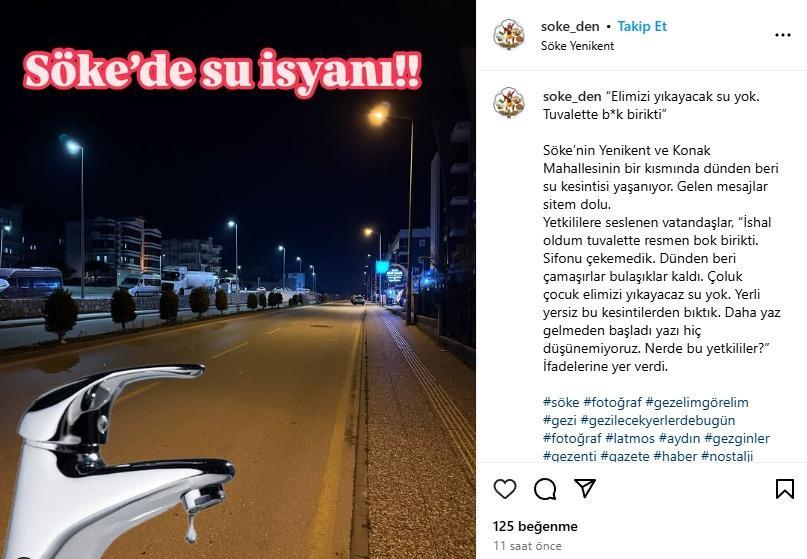Click the soke_den avatar in the header
807x559 pixels.
[509, 34]
